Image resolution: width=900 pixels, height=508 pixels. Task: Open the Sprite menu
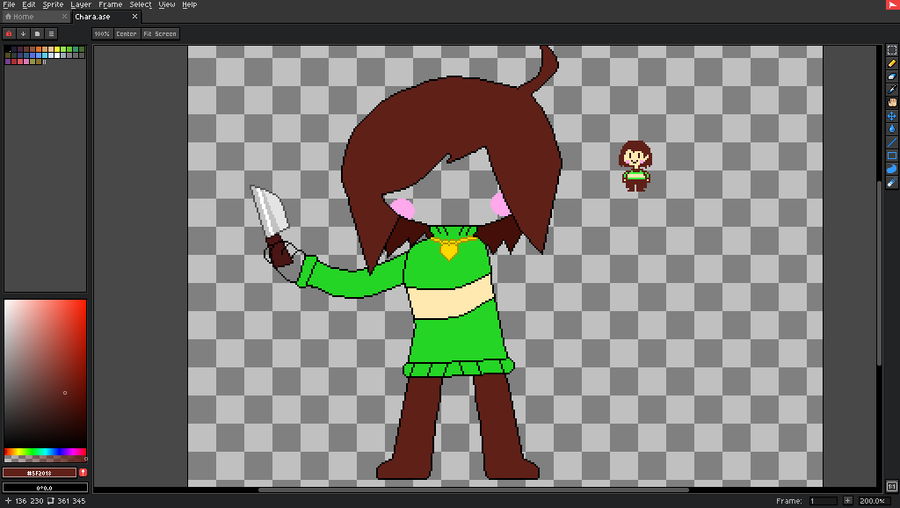pyautogui.click(x=53, y=5)
